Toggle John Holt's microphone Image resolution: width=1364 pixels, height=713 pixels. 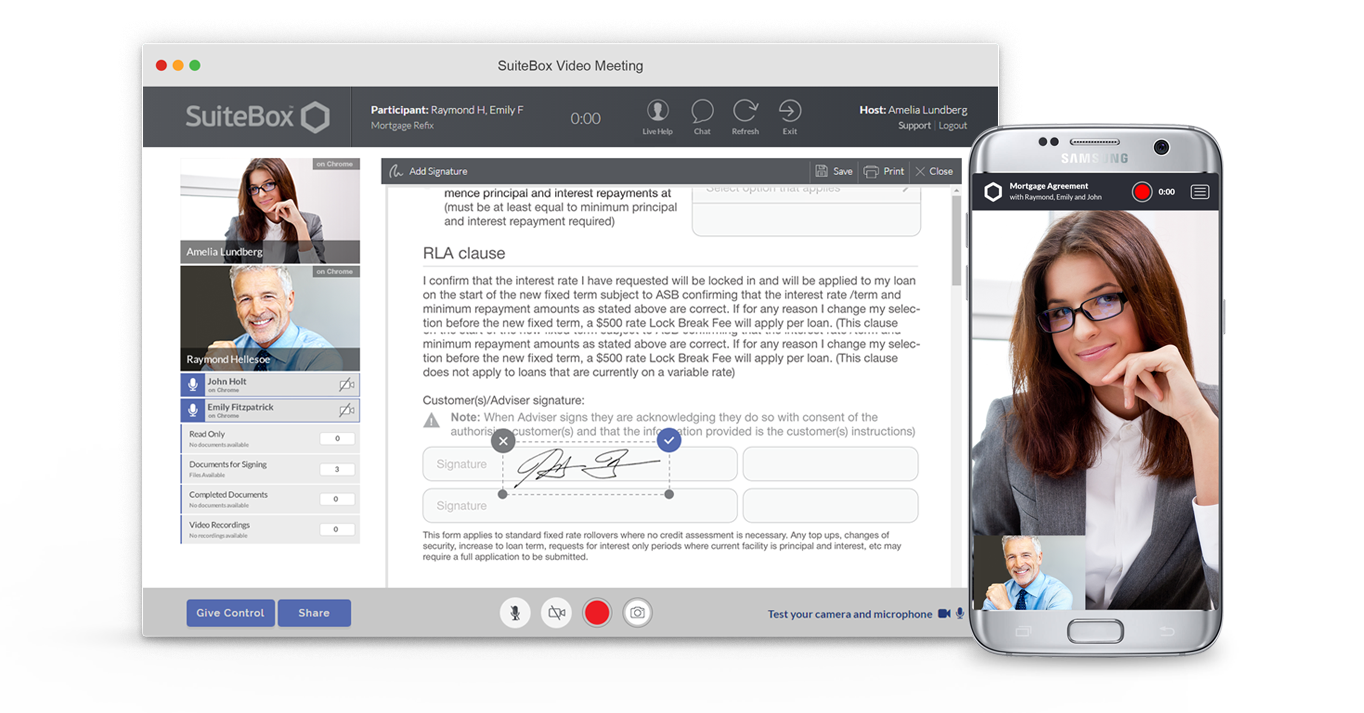(x=193, y=385)
